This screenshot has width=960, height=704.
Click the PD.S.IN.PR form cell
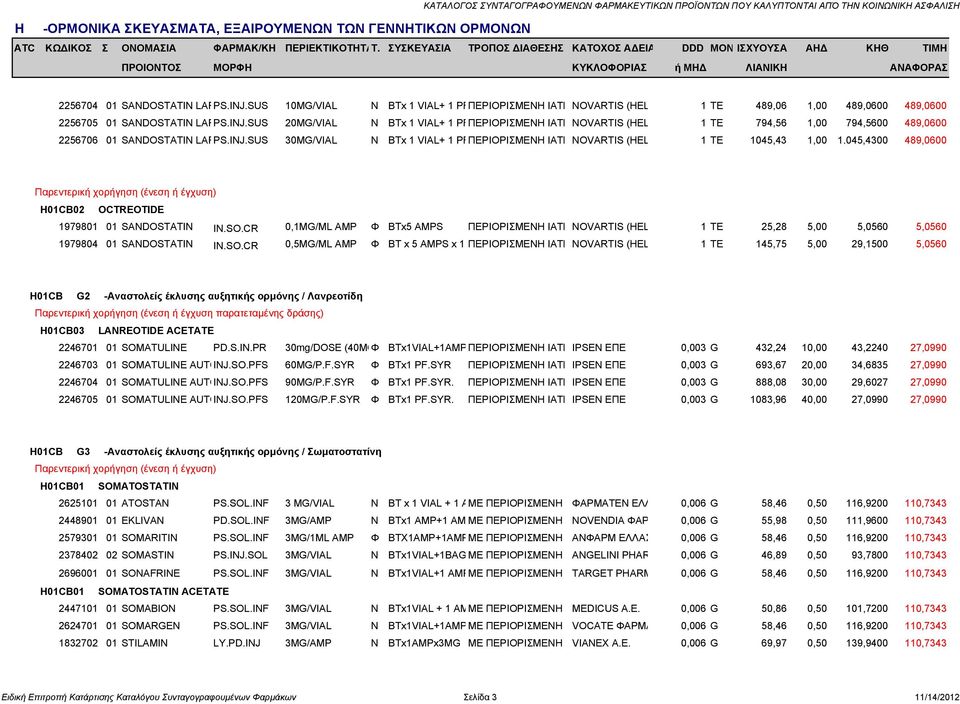240,348
